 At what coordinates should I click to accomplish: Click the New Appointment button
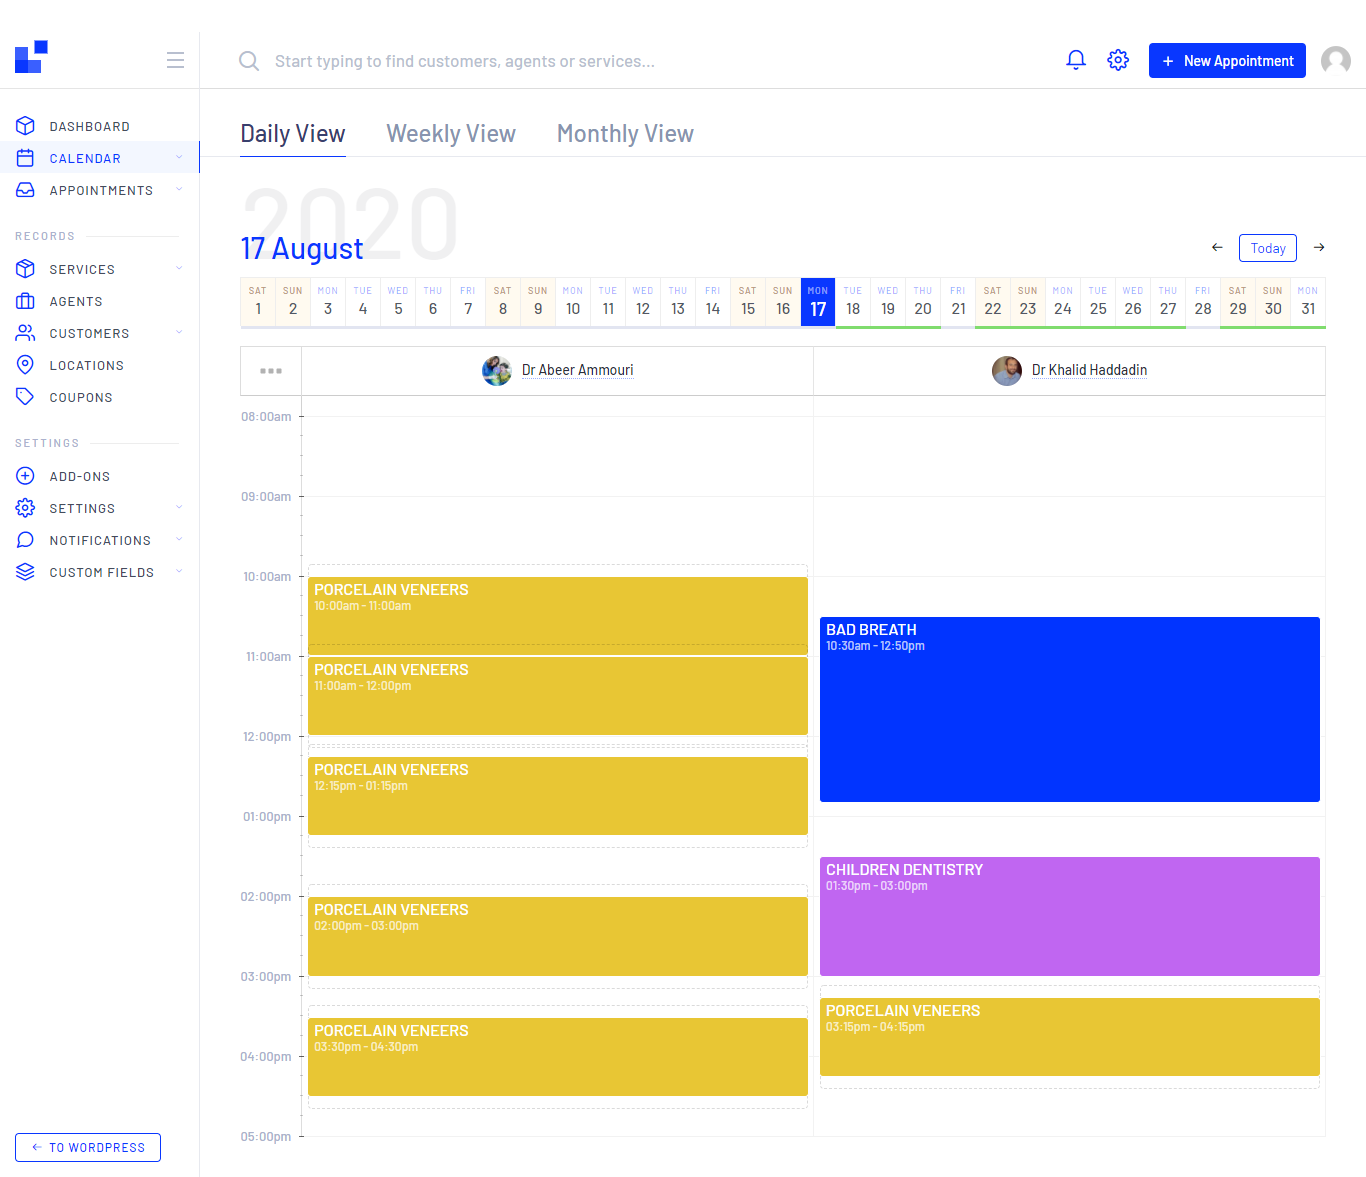click(1227, 61)
